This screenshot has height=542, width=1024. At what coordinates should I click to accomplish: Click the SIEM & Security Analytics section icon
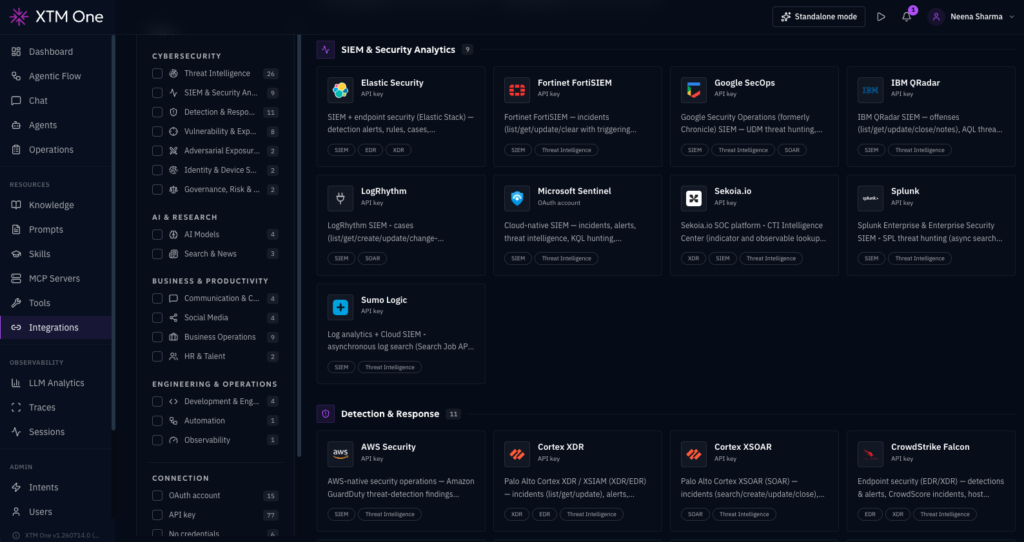326,50
